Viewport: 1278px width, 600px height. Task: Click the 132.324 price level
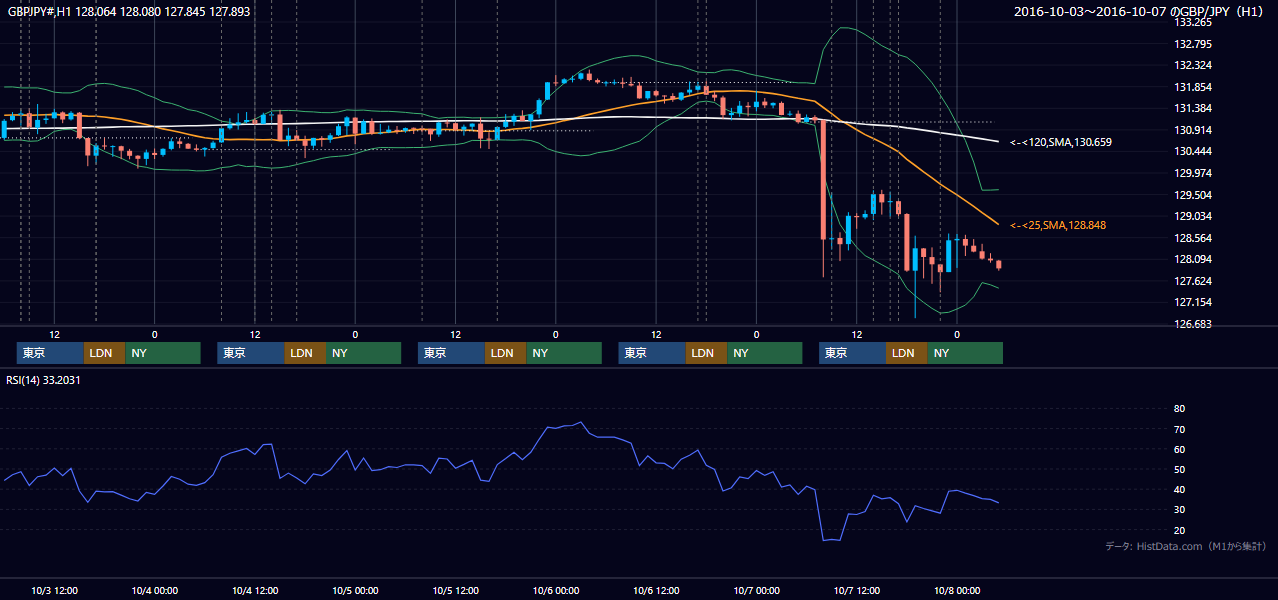(1193, 65)
